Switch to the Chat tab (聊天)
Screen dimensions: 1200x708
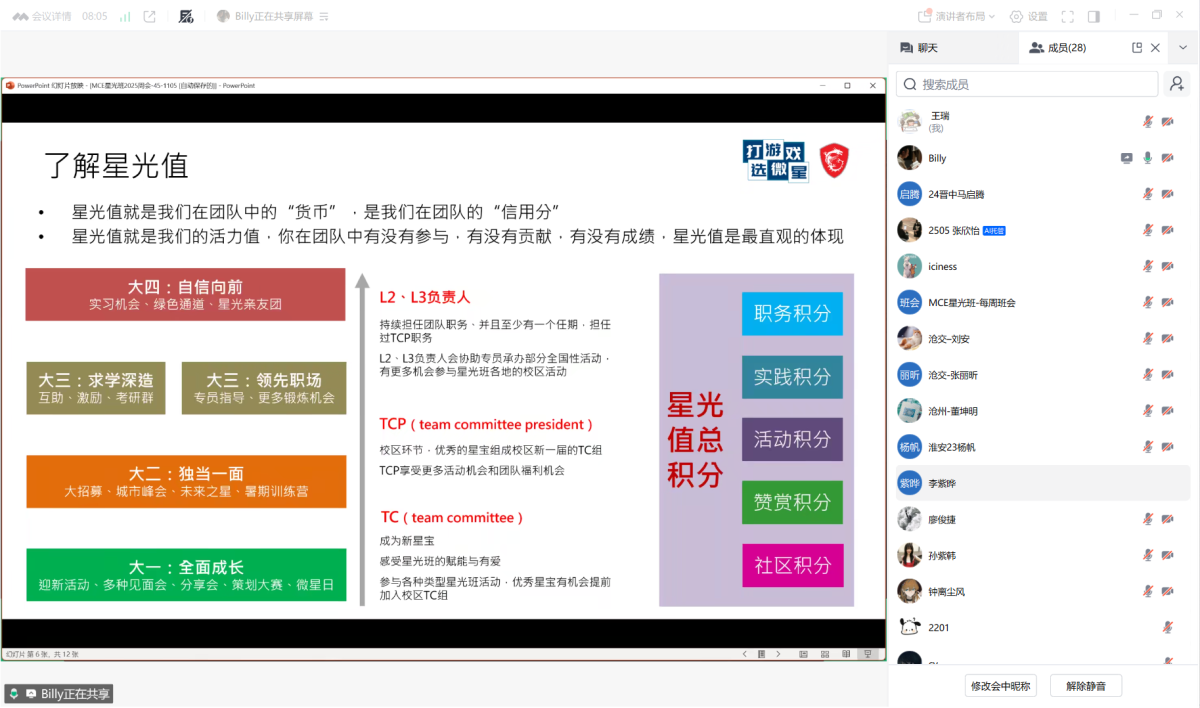(920, 47)
